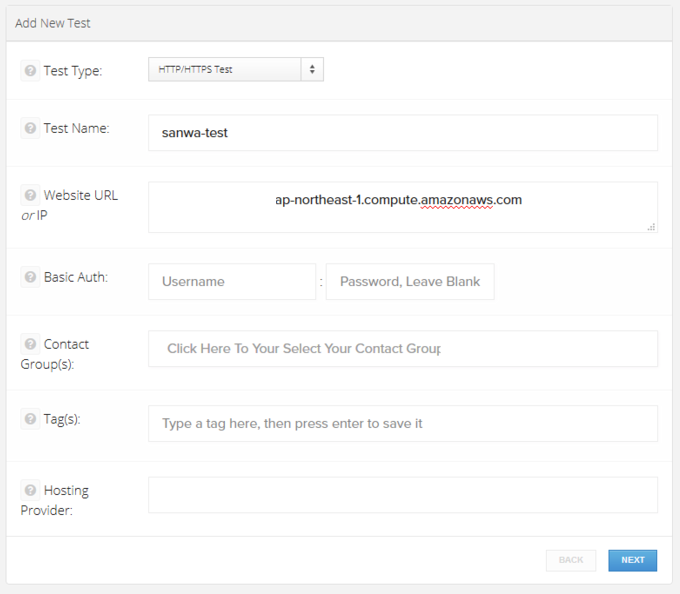Focus the Basic Auth Password field
Viewport: 680px width, 594px height.
pos(410,281)
